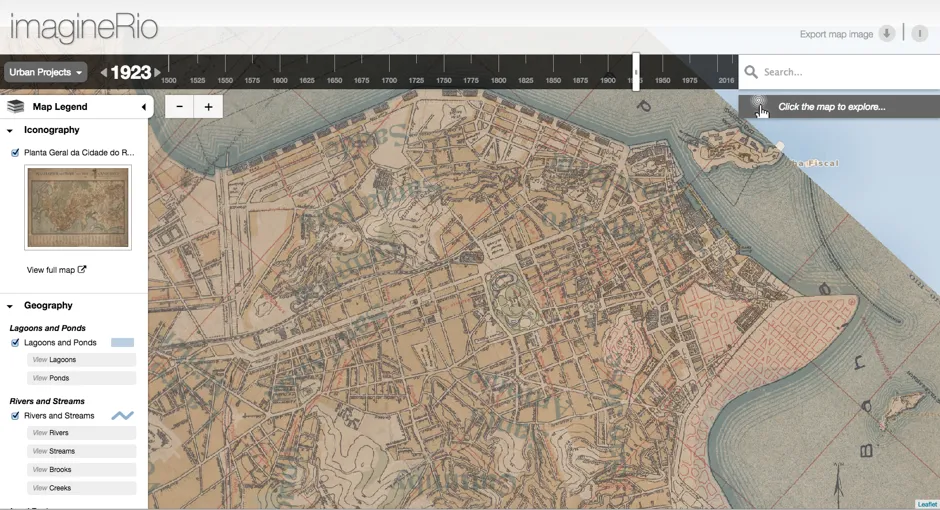Click the Lagoons and Ponds heading
This screenshot has width=940, height=510.
point(47,328)
